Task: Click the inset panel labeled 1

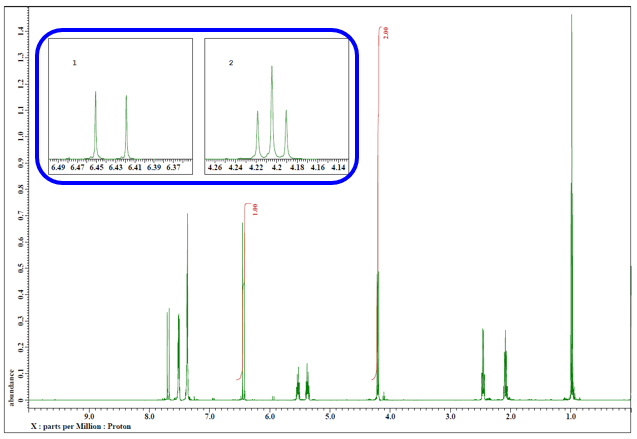Action: pos(118,100)
